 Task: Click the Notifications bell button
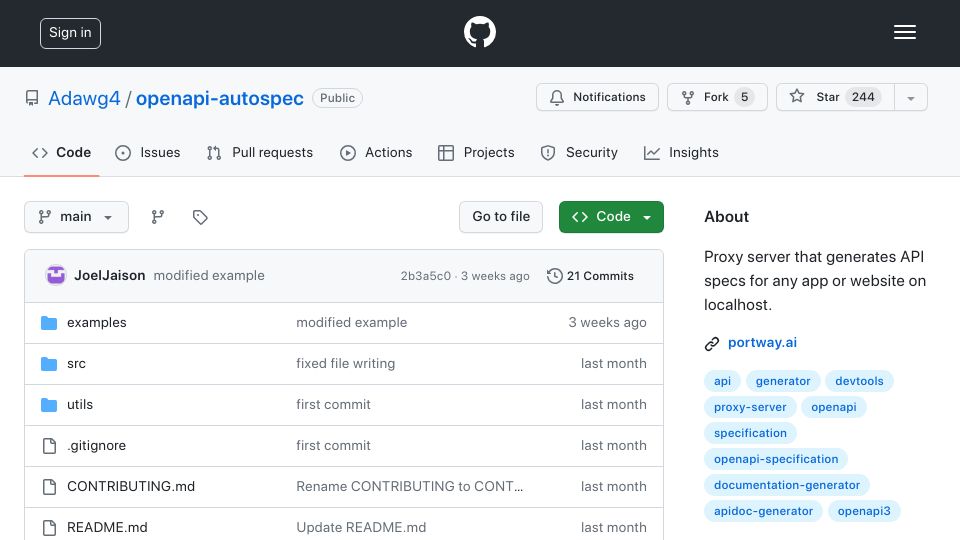pyautogui.click(x=597, y=97)
